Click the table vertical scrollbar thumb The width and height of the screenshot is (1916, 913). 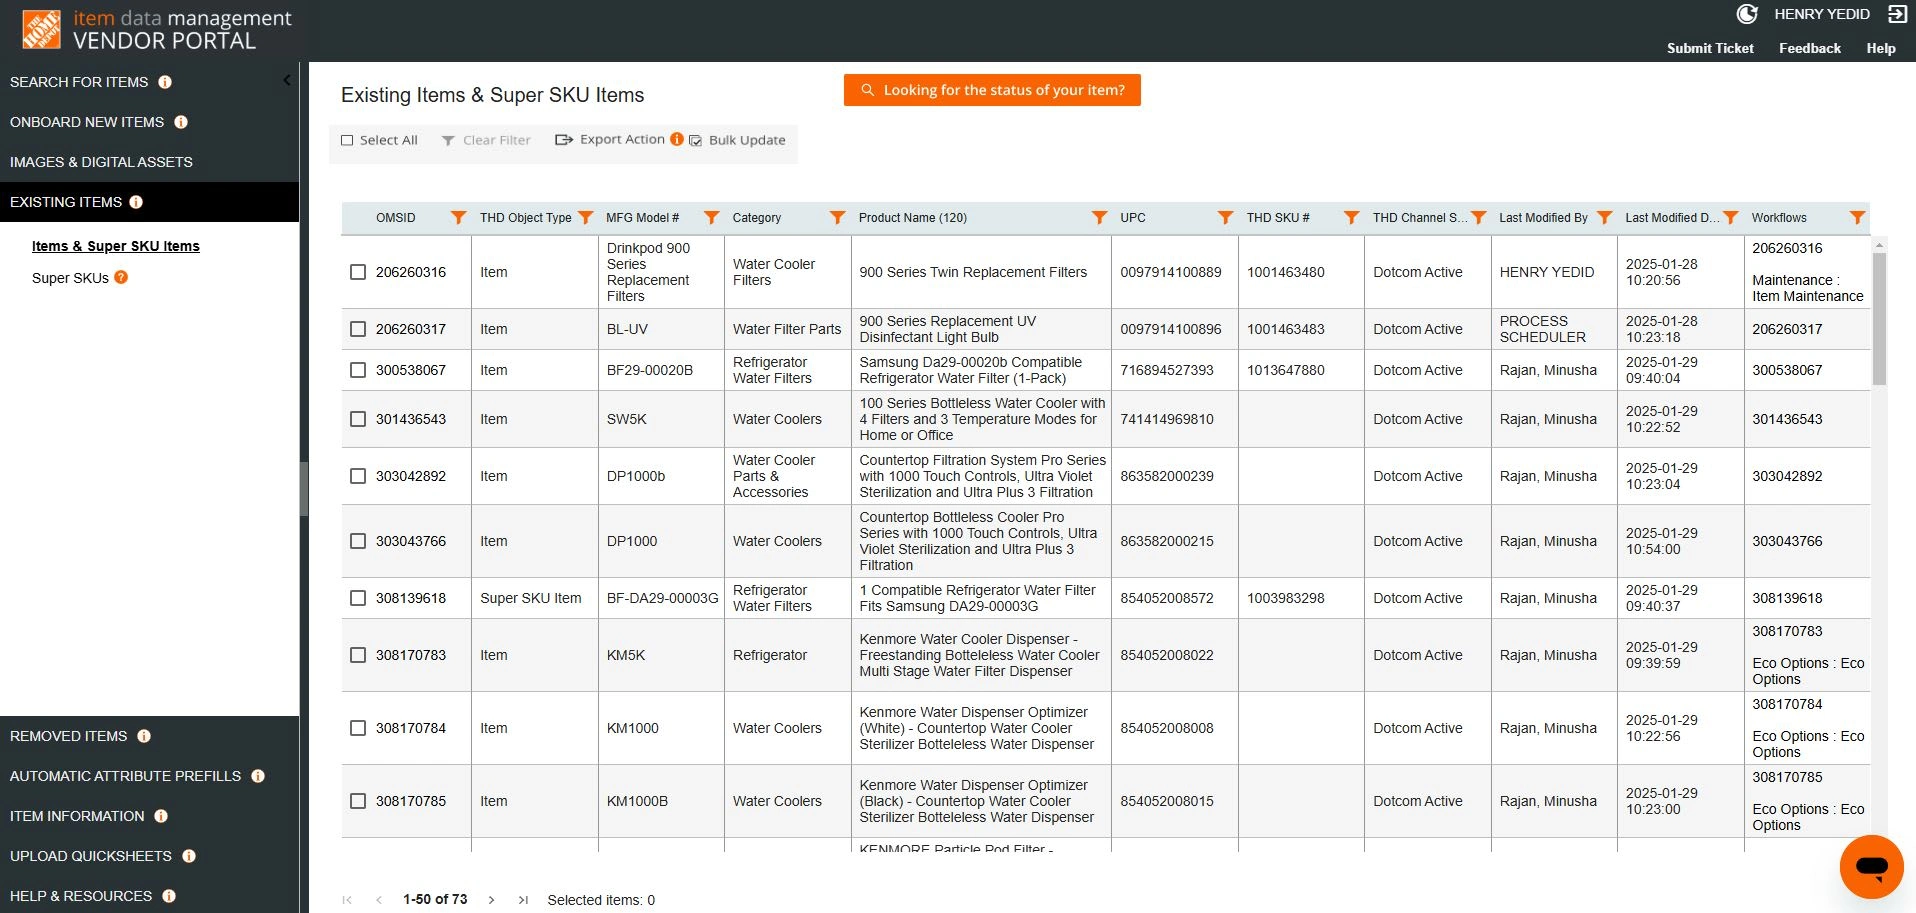[x=1879, y=318]
